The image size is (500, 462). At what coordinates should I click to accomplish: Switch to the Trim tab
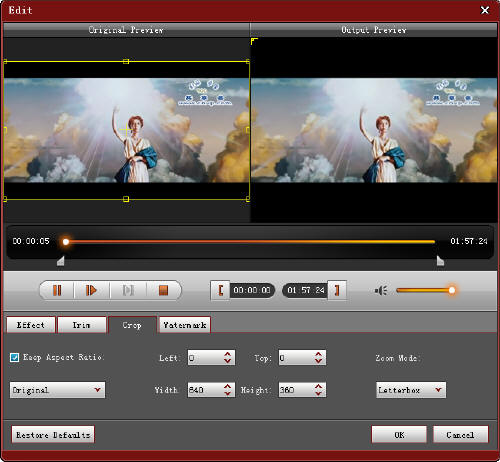click(x=82, y=325)
